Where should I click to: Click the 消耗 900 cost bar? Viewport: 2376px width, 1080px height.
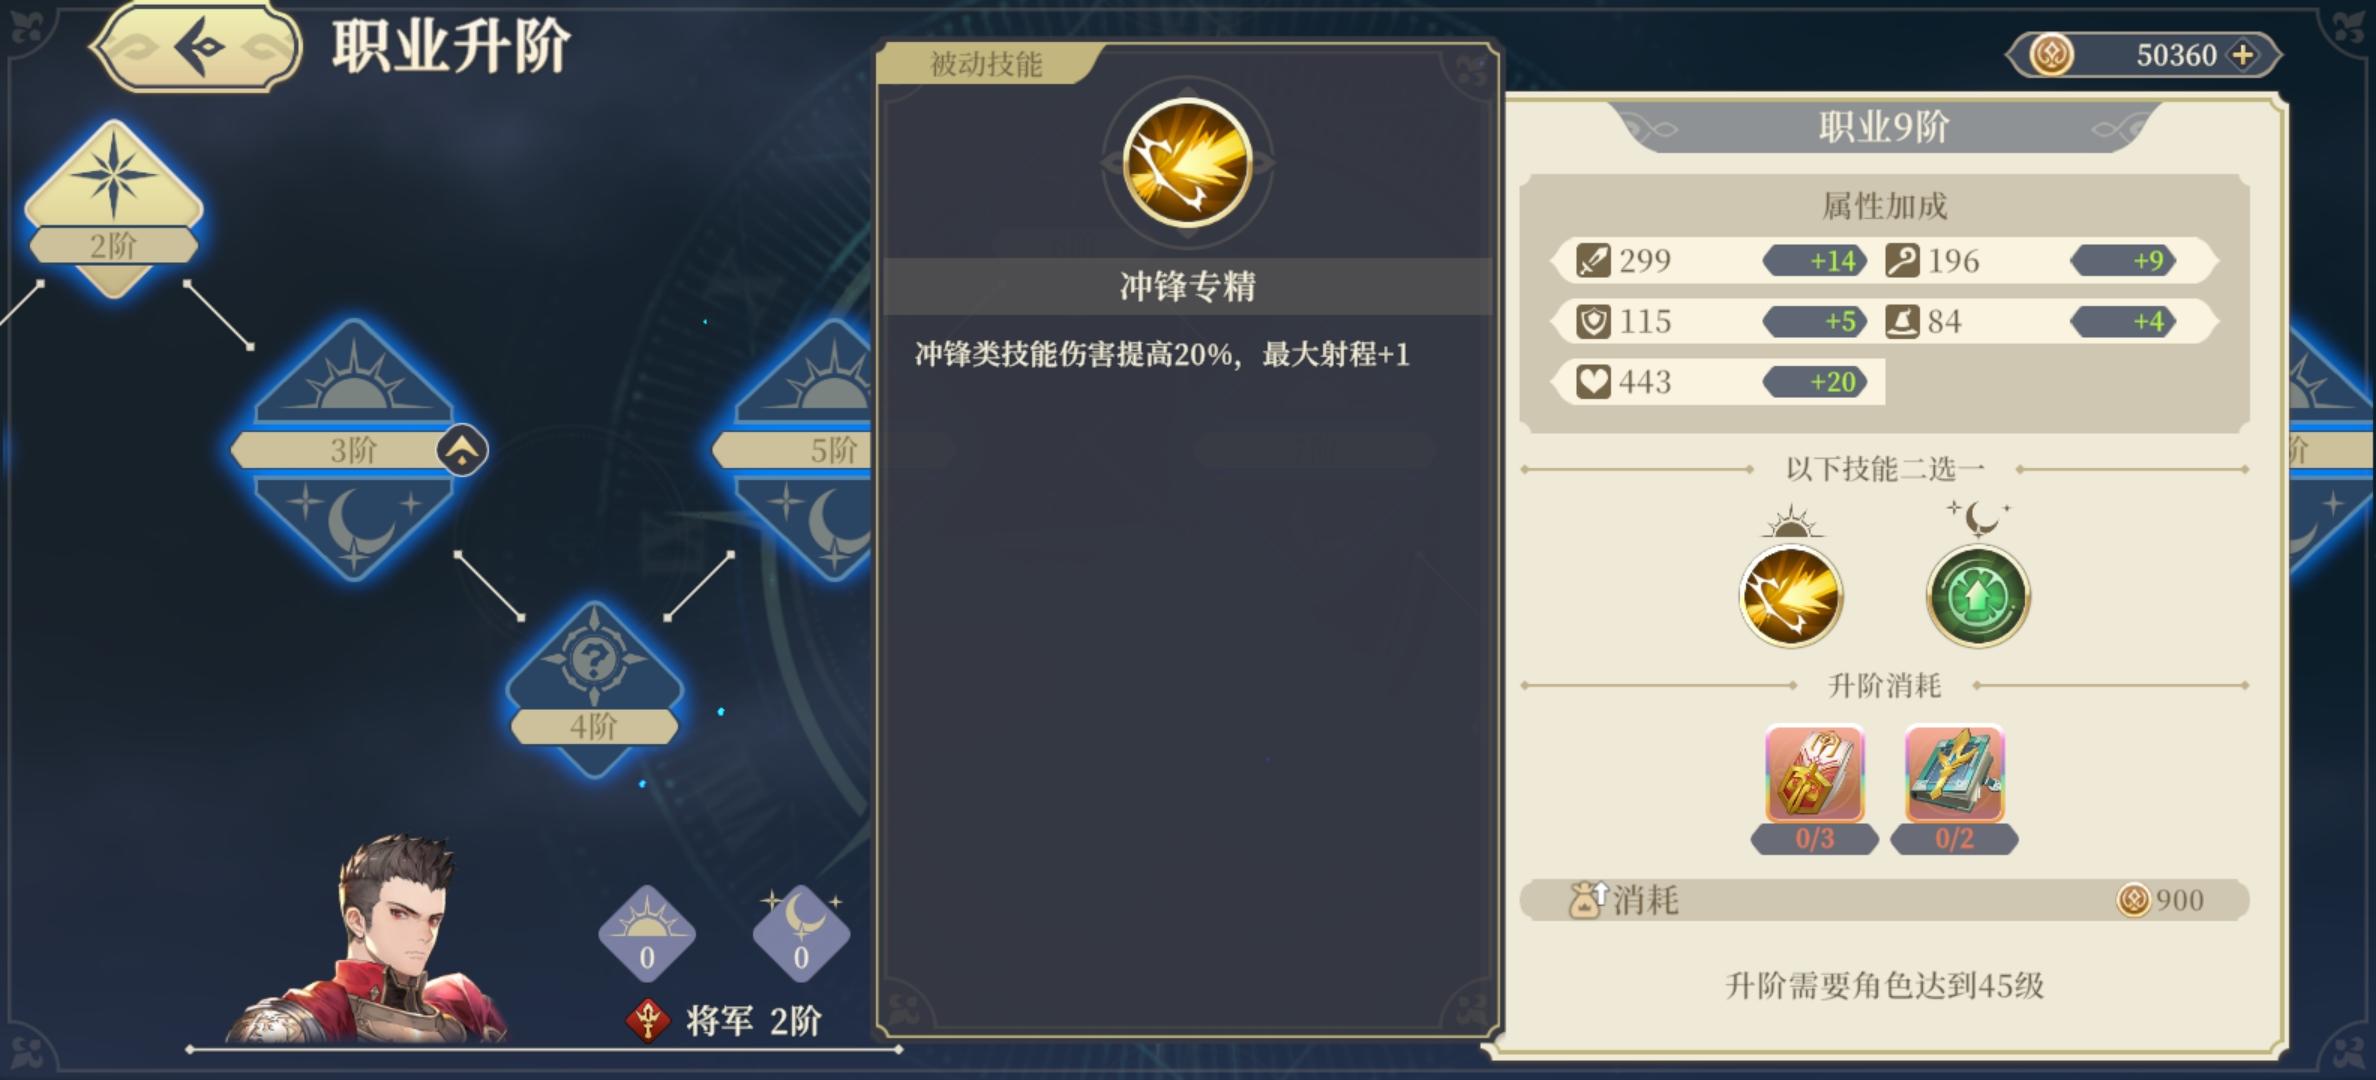coord(1884,900)
